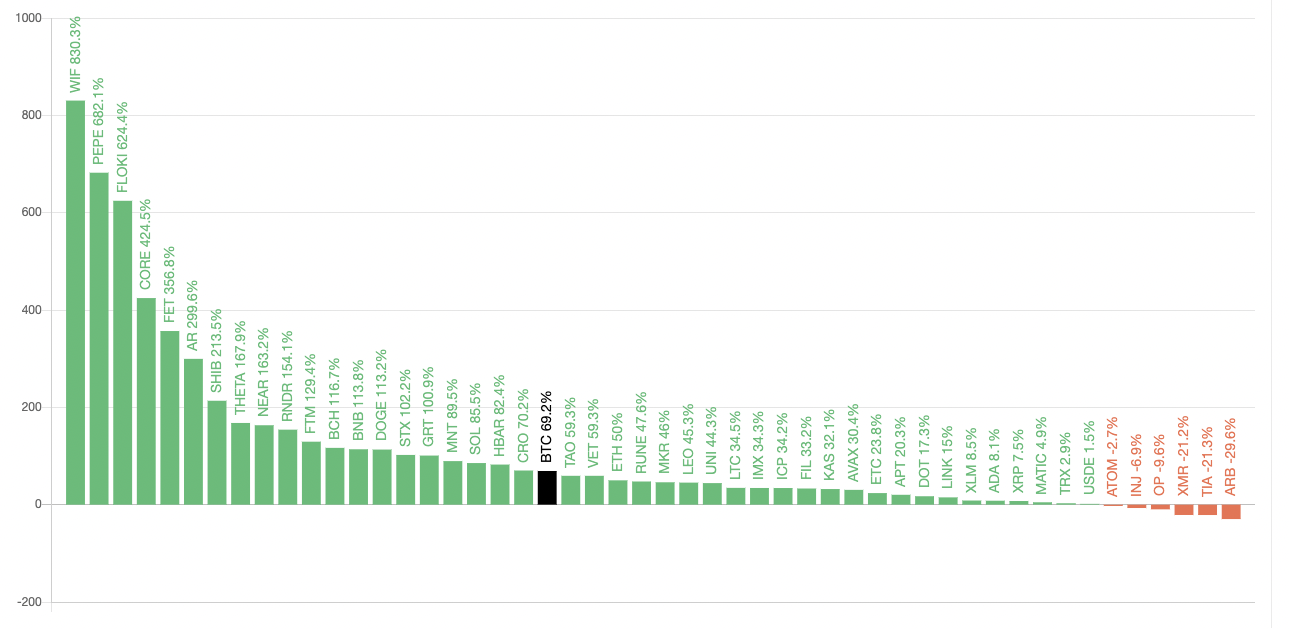Viewport: 1289px width, 629px height.
Task: Click the THETA 167.9% bar
Action: (x=240, y=463)
